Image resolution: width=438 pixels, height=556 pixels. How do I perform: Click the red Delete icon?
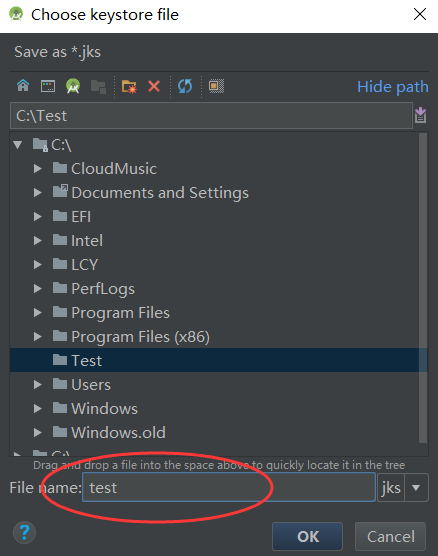pyautogui.click(x=154, y=86)
